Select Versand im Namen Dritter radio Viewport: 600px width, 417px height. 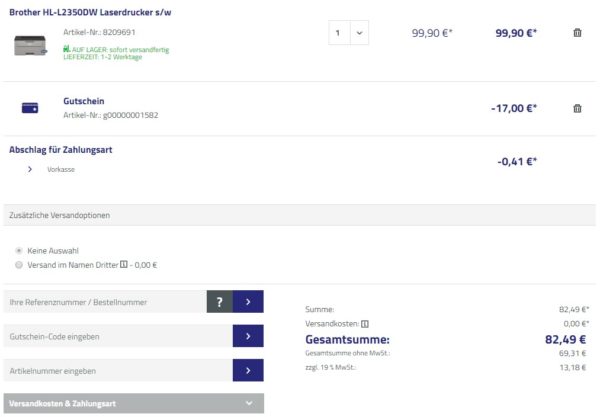(19, 265)
